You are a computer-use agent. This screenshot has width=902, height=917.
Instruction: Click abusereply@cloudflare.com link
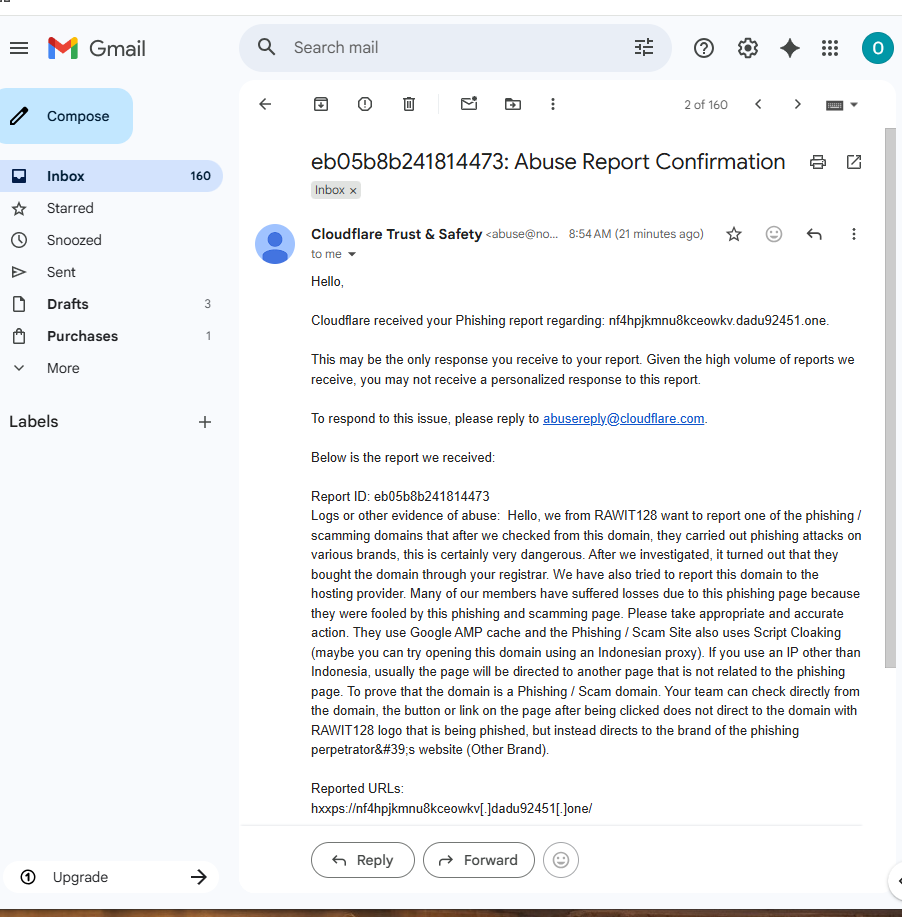coord(624,419)
